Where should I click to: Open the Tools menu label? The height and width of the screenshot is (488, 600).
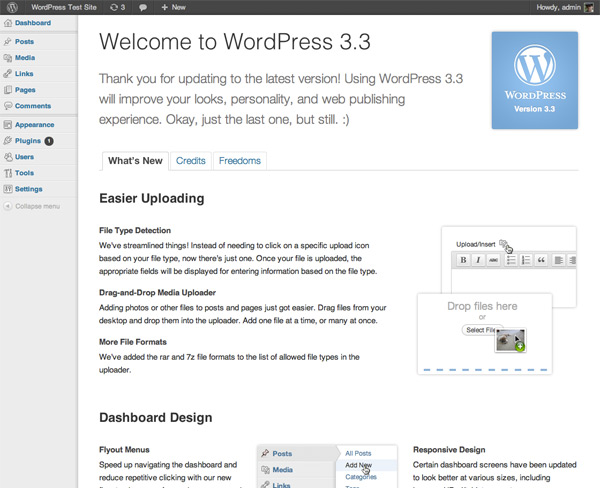coord(24,173)
